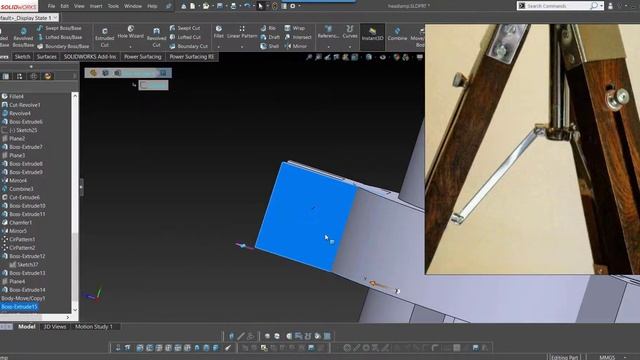The width and height of the screenshot is (640, 360).
Task: Open the Window menu
Action: 133,6
